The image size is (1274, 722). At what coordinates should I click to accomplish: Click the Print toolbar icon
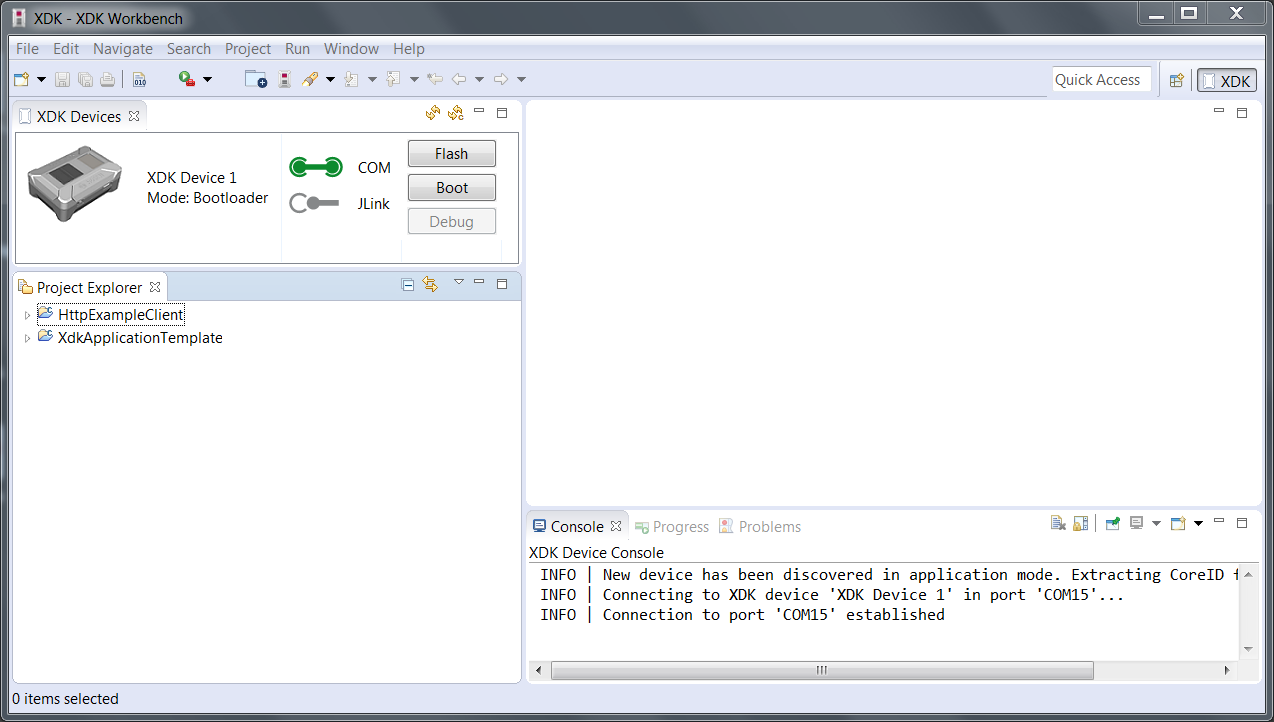click(x=107, y=79)
